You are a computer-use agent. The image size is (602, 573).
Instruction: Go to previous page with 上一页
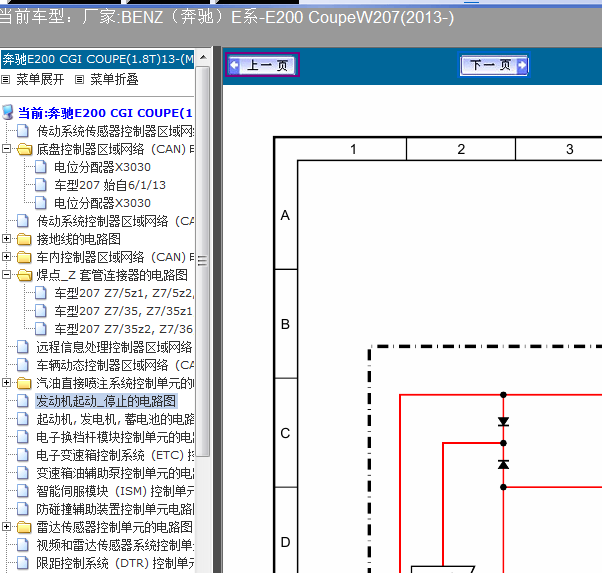click(x=262, y=65)
